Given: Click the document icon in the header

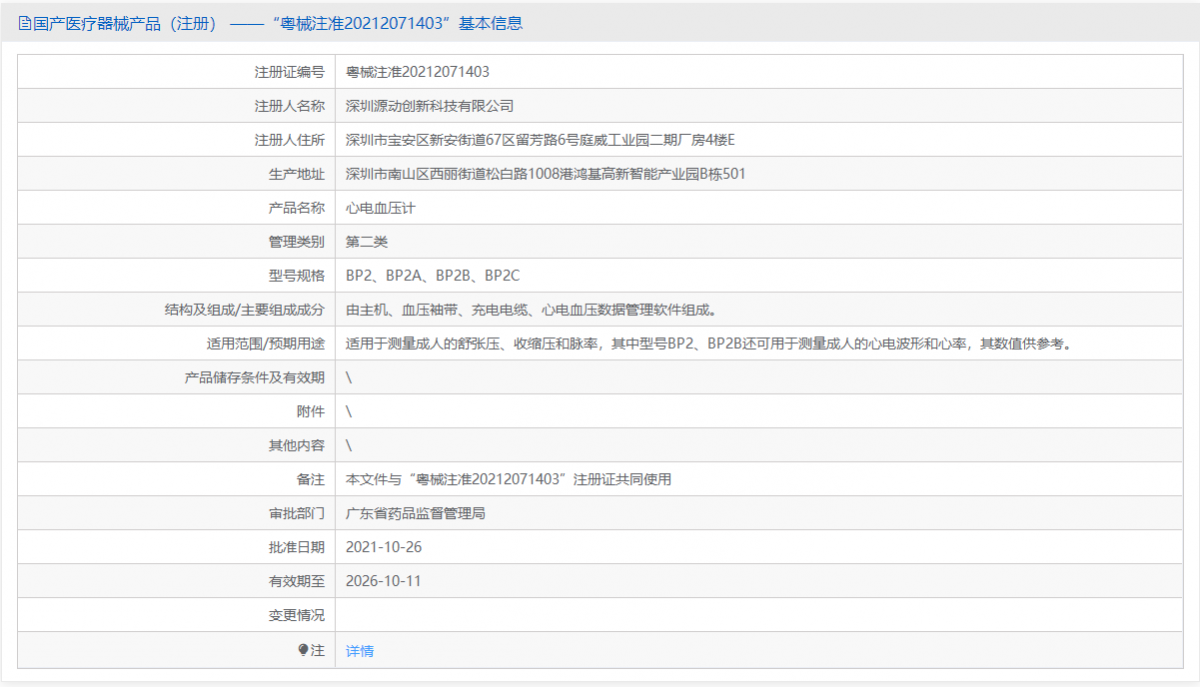Looking at the screenshot, I should [25, 24].
